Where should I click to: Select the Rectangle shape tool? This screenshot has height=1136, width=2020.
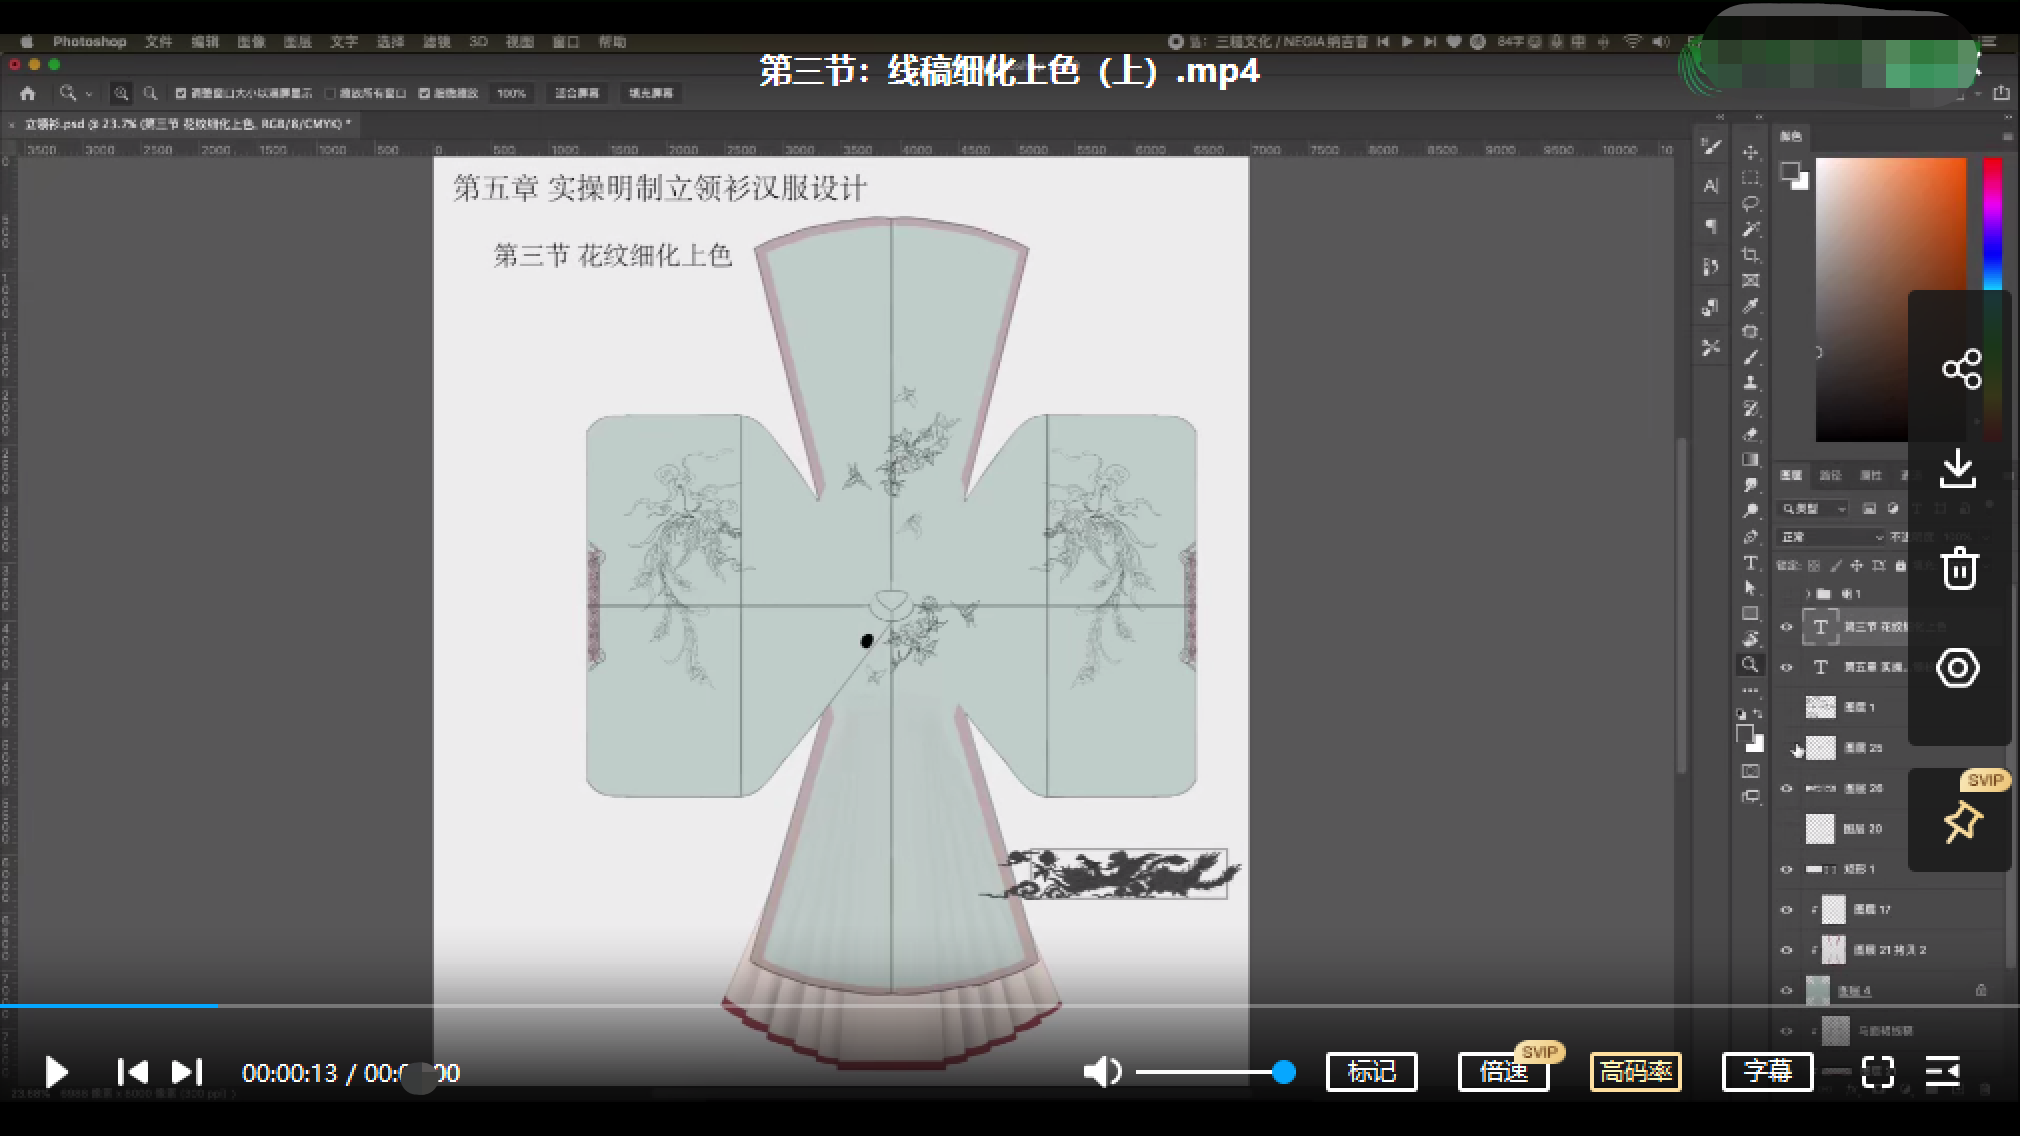click(1750, 614)
